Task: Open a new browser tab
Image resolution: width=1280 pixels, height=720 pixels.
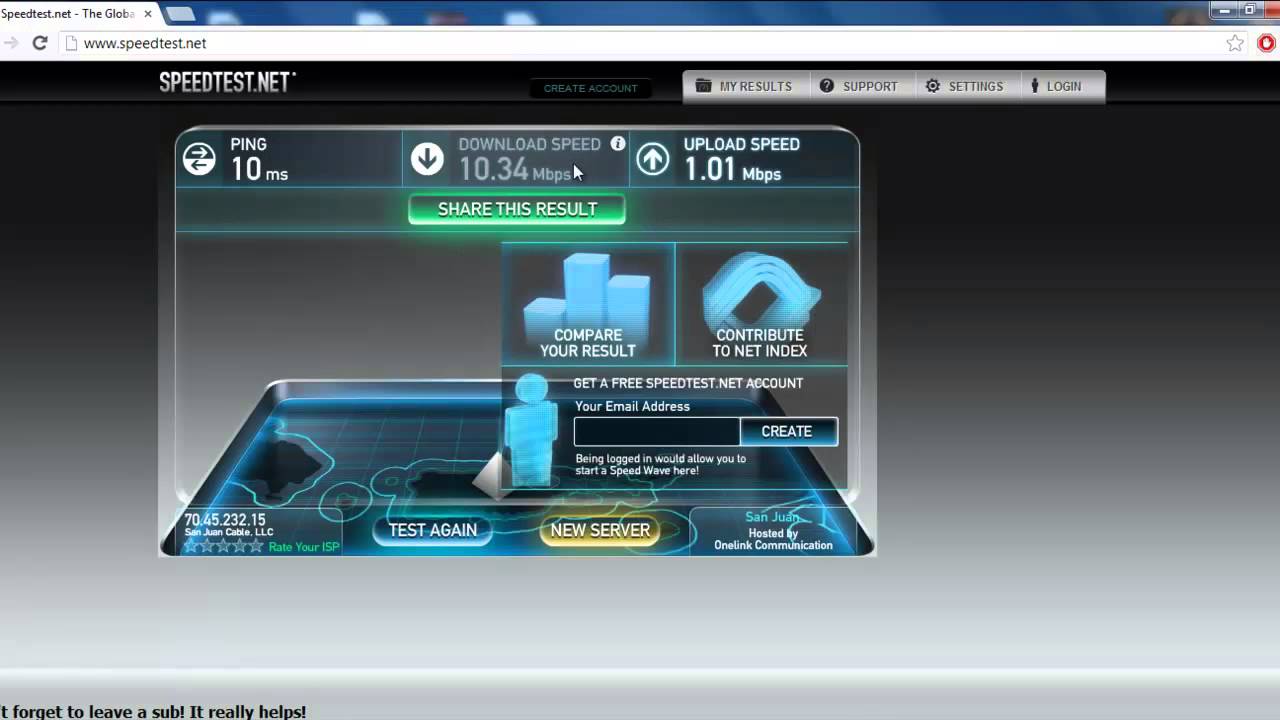Action: coord(180,14)
